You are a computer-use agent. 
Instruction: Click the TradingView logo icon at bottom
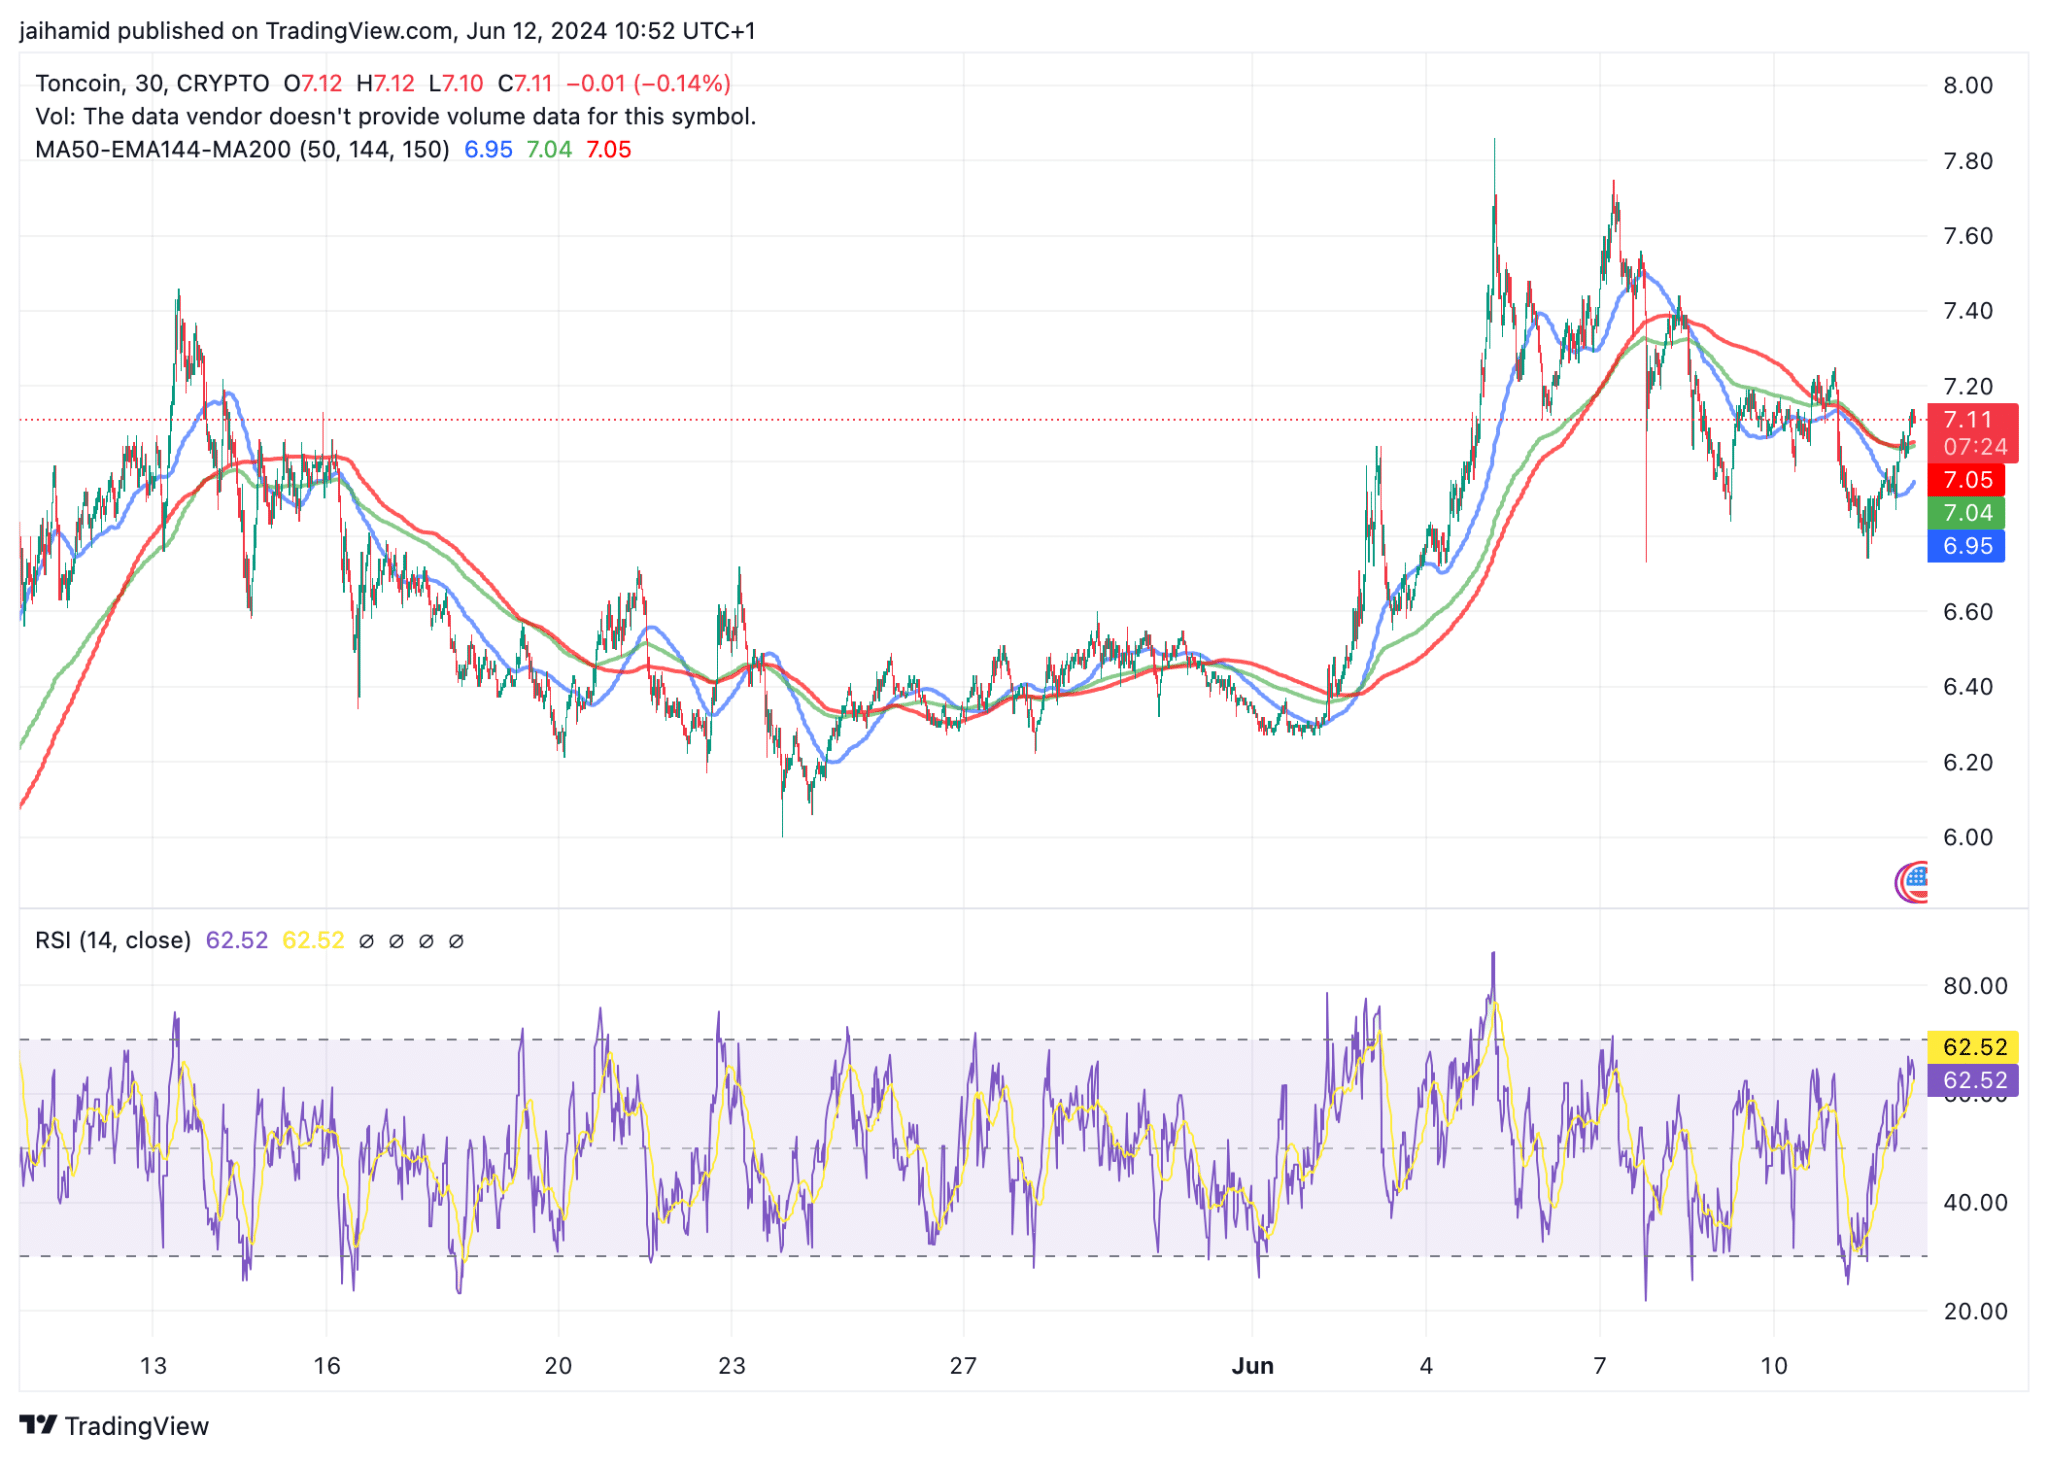(38, 1424)
